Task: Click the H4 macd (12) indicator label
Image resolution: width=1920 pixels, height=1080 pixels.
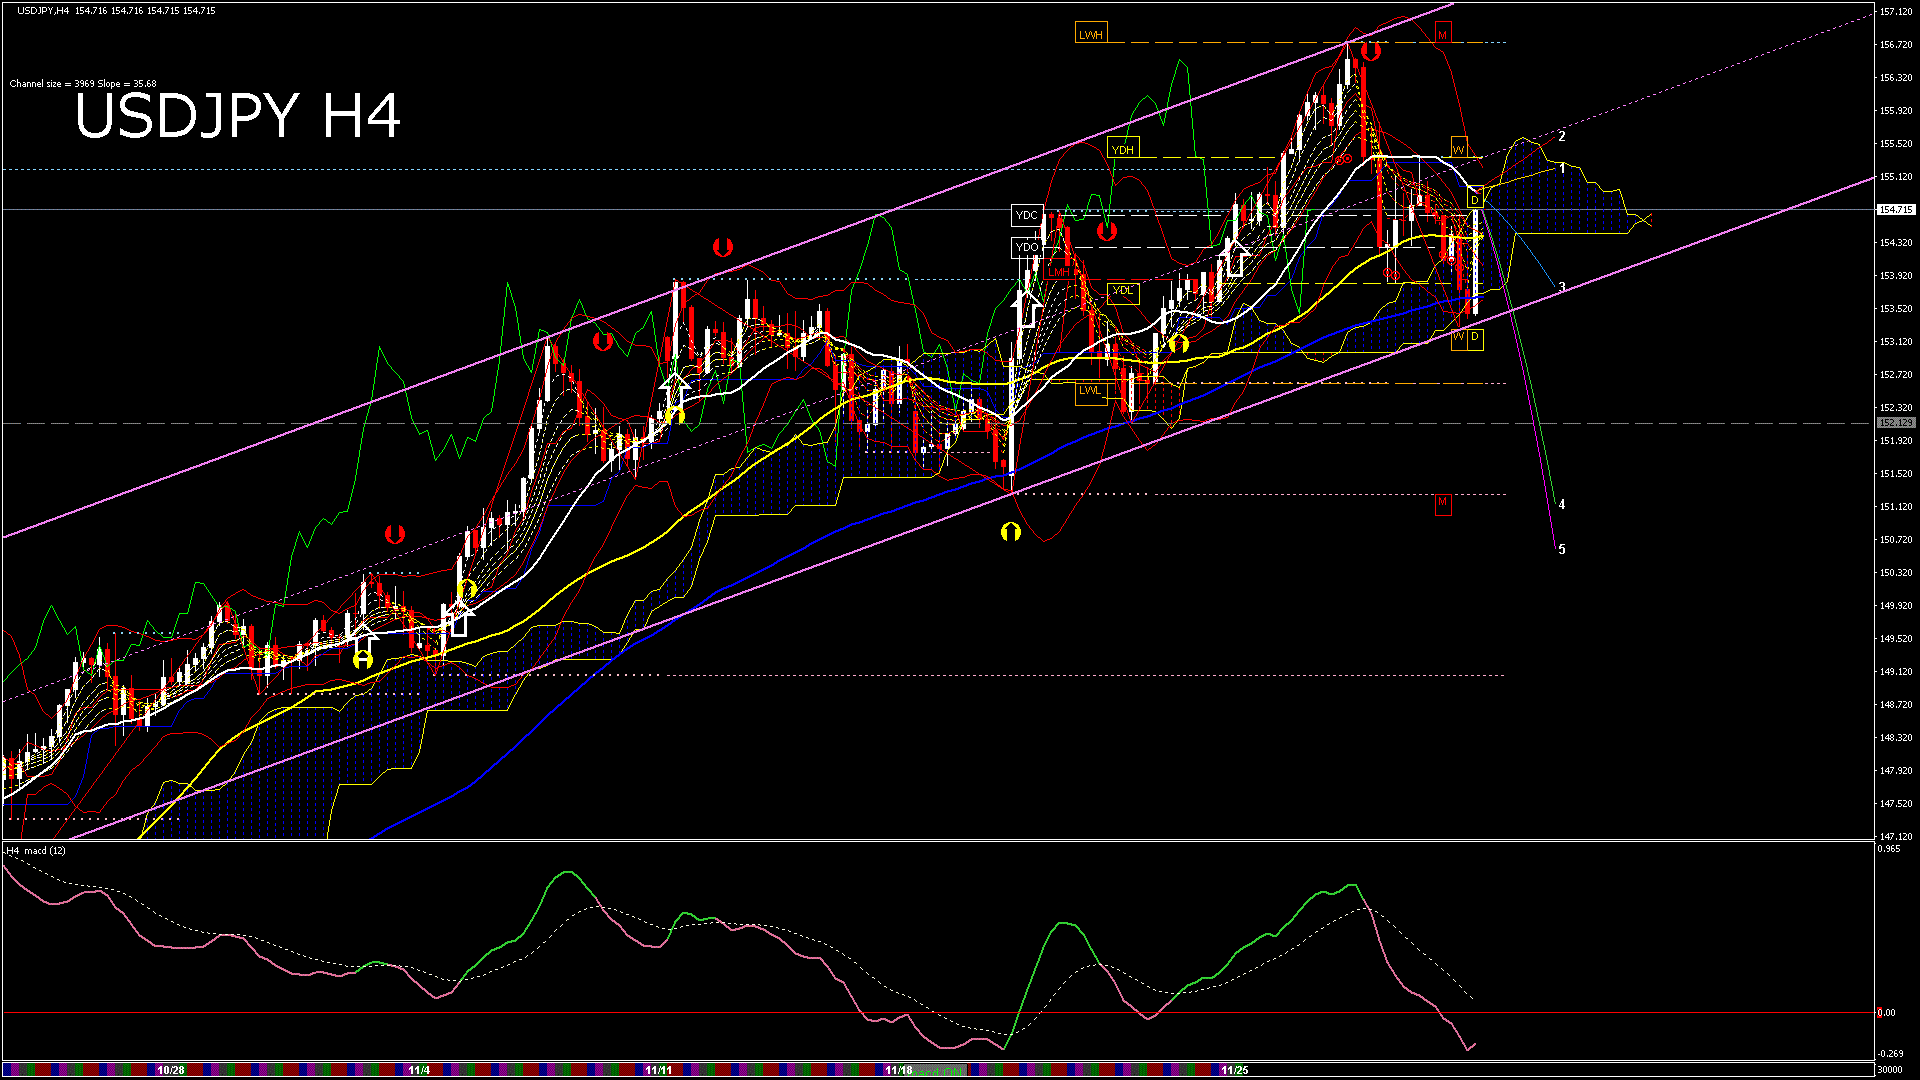Action: click(36, 851)
